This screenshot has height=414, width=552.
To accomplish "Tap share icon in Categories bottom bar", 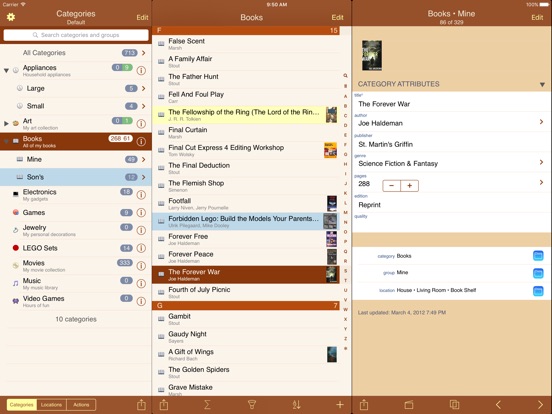I will coord(141,404).
